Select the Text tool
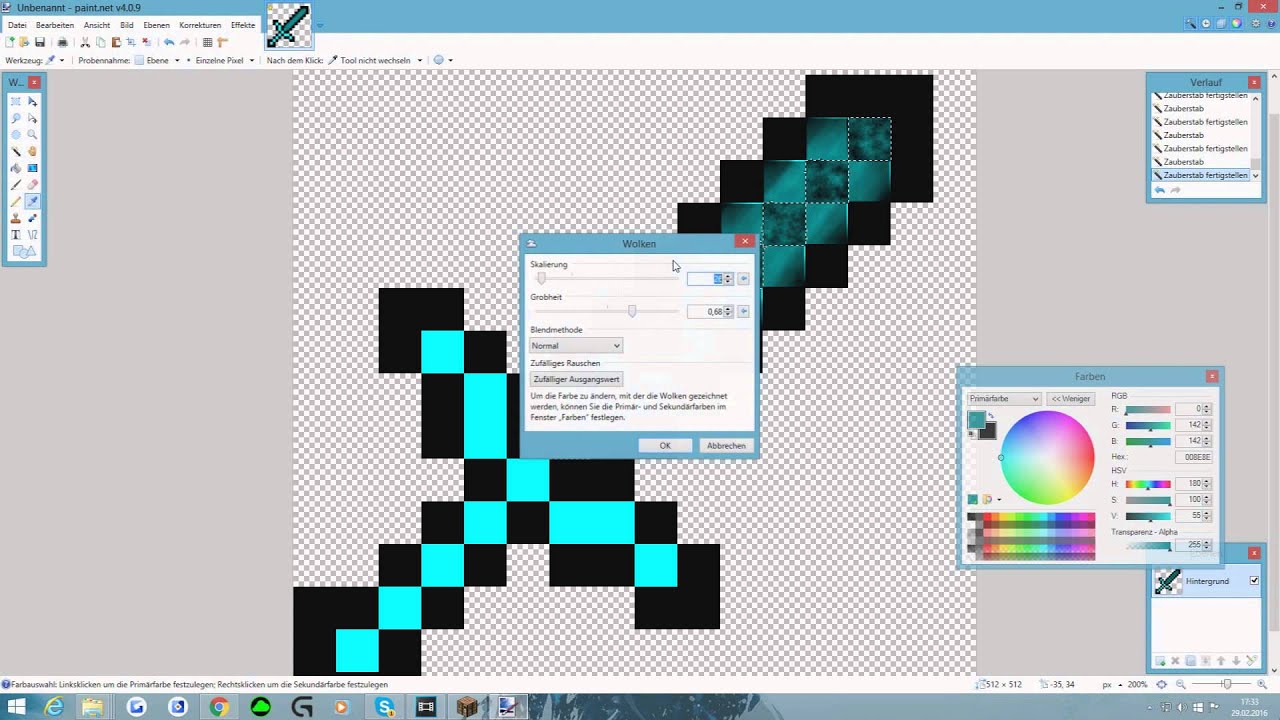1280x720 pixels. pyautogui.click(x=16, y=235)
